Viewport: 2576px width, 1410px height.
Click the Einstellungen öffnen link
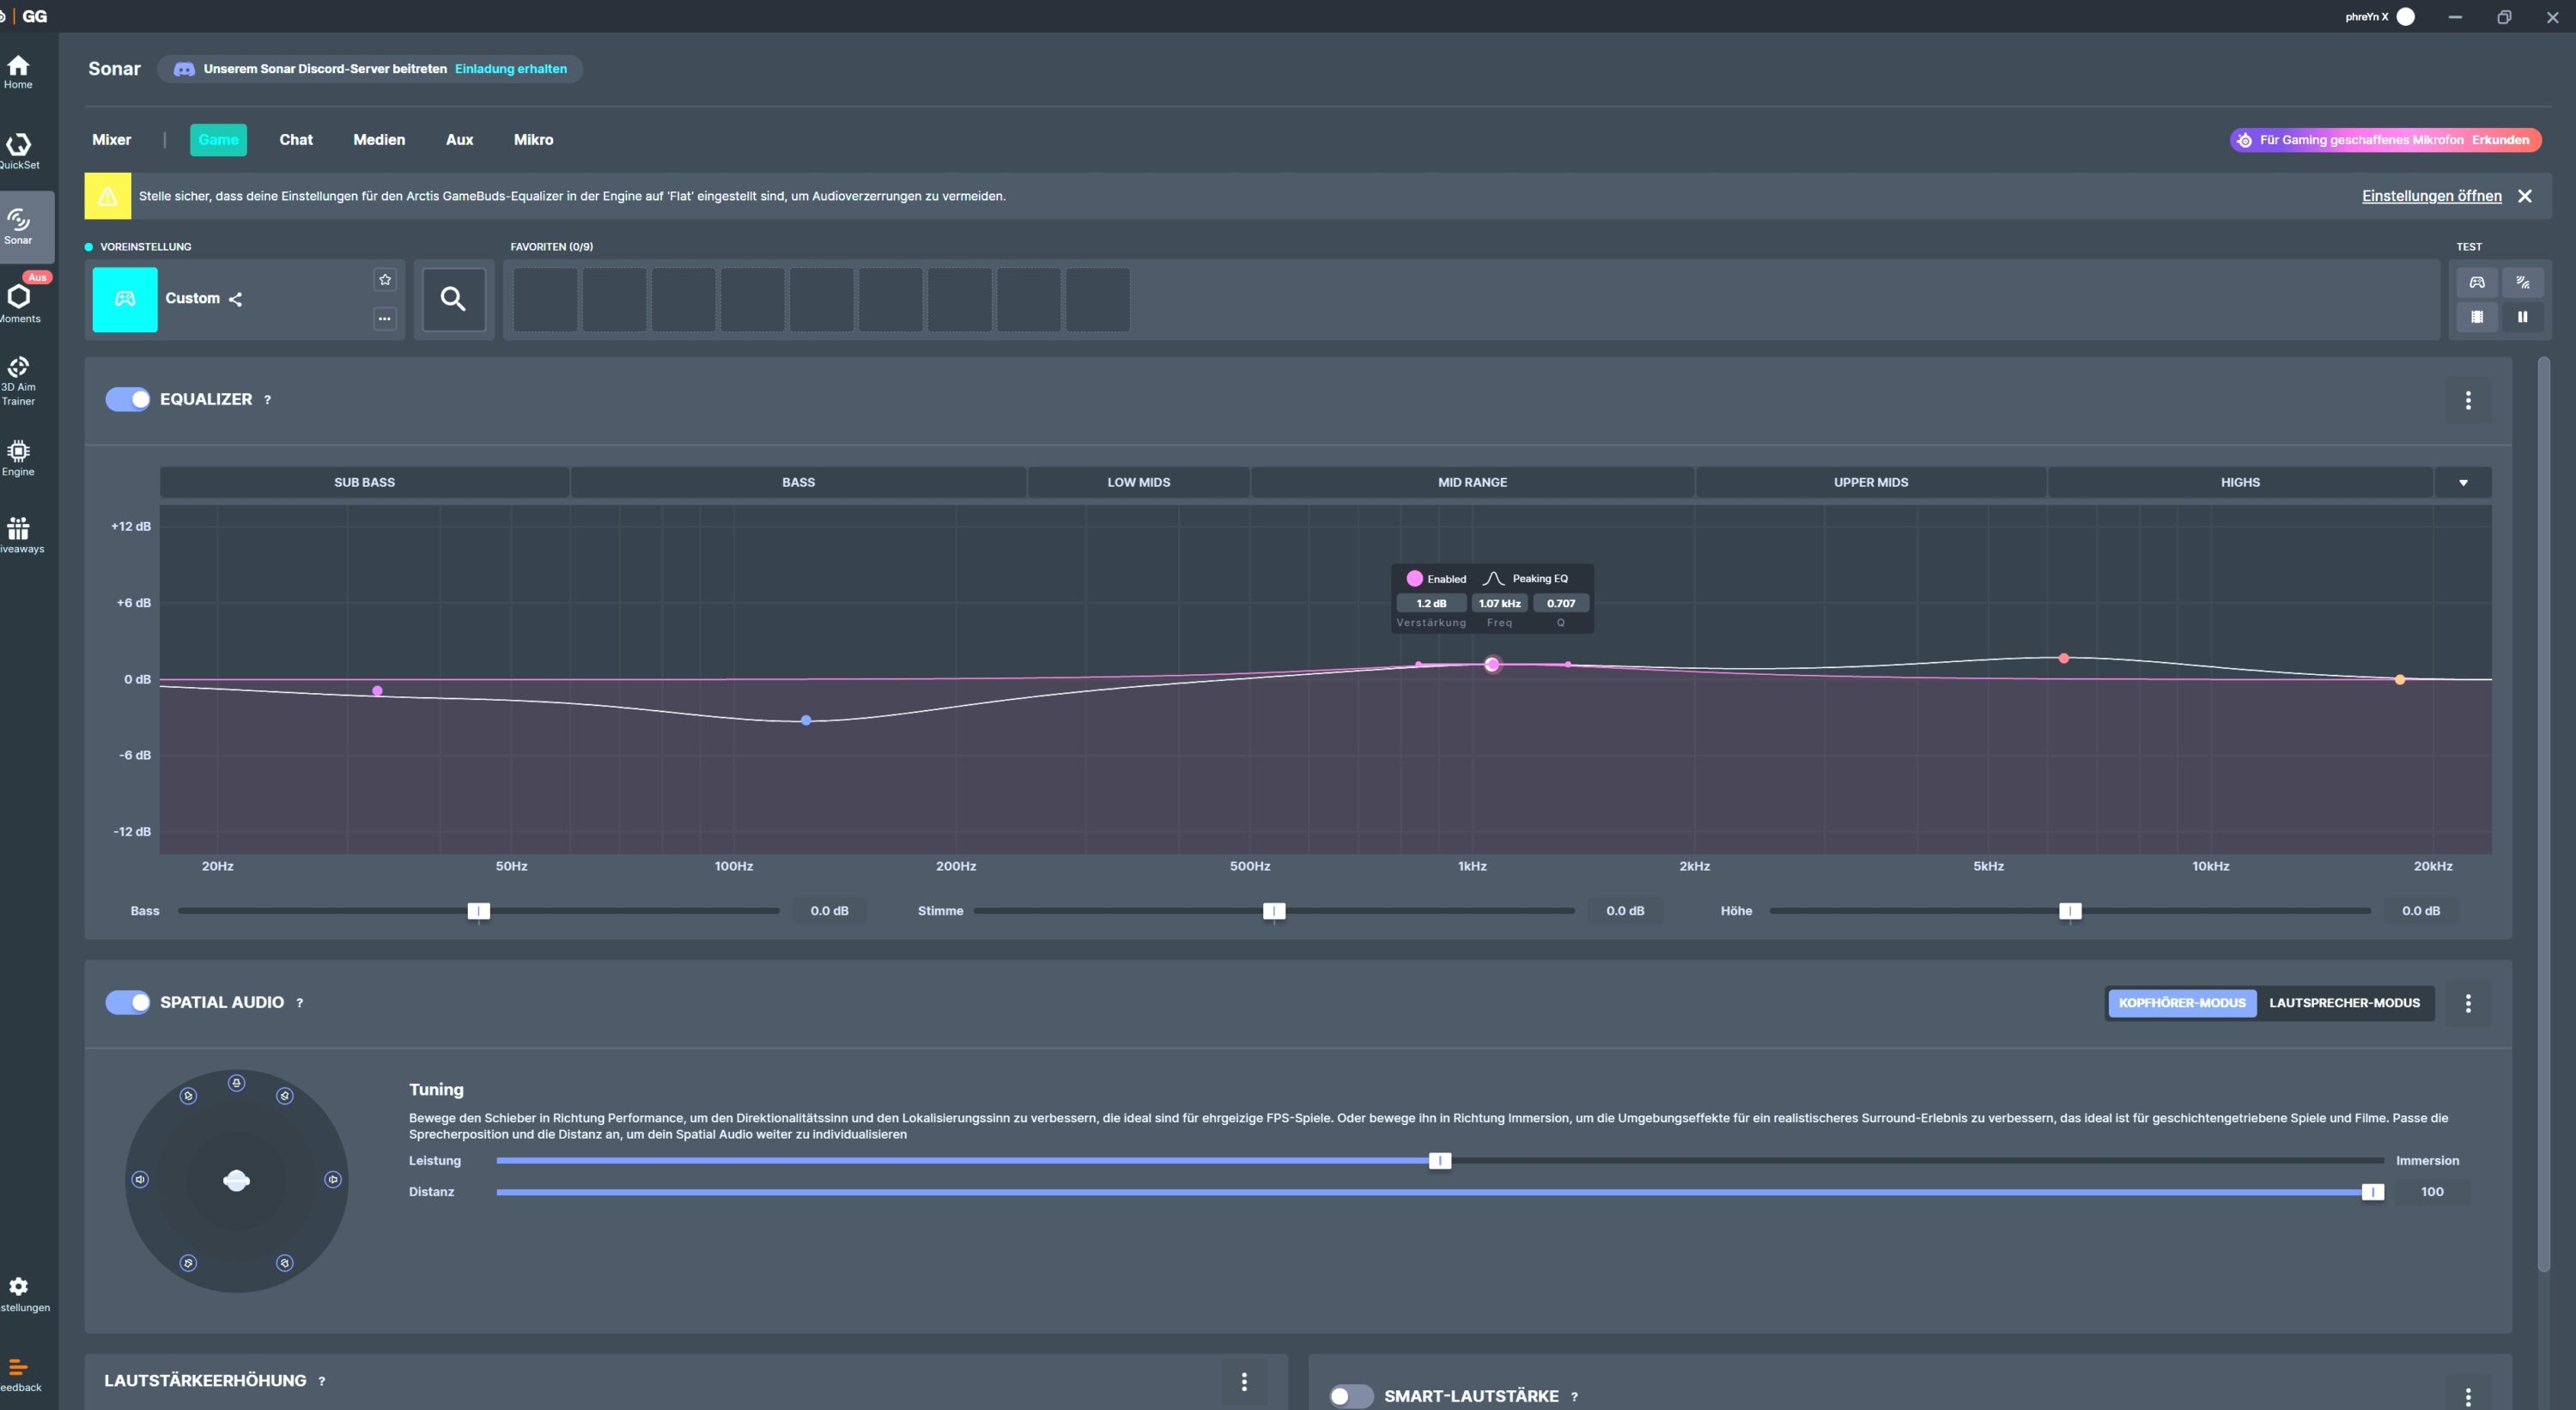[2431, 196]
